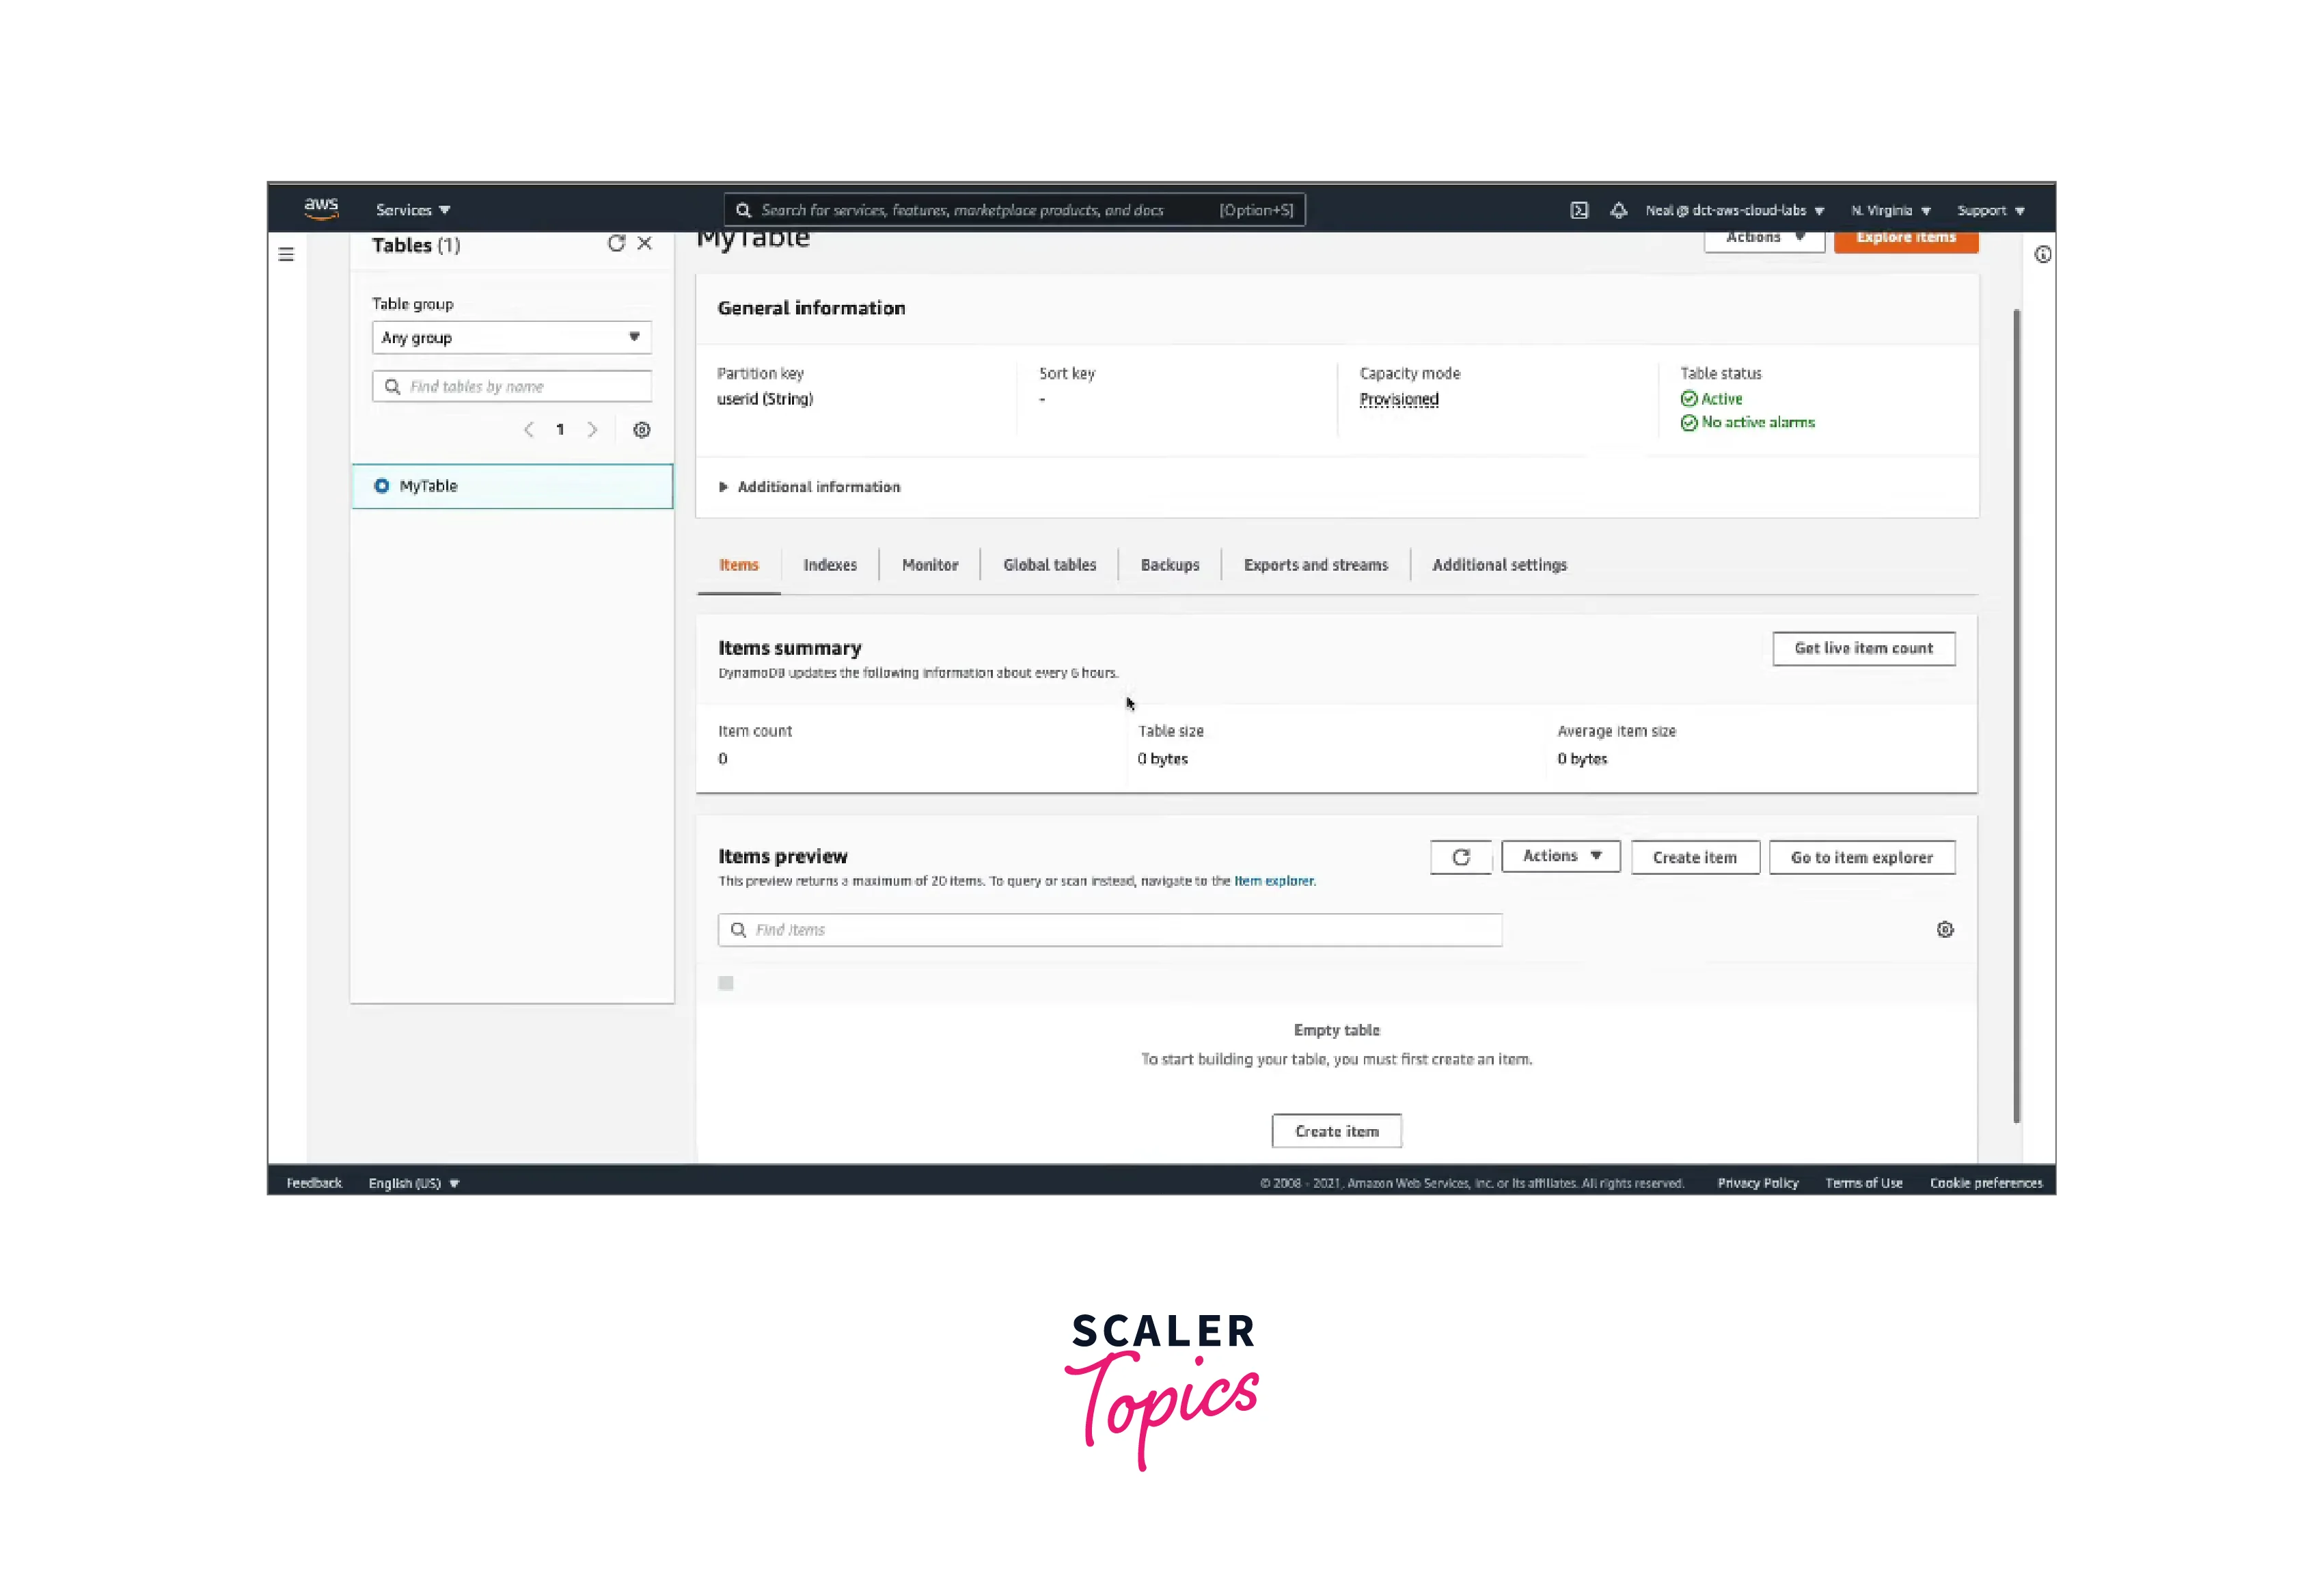
Task: Open the notifications bell icon
Action: coord(1618,210)
